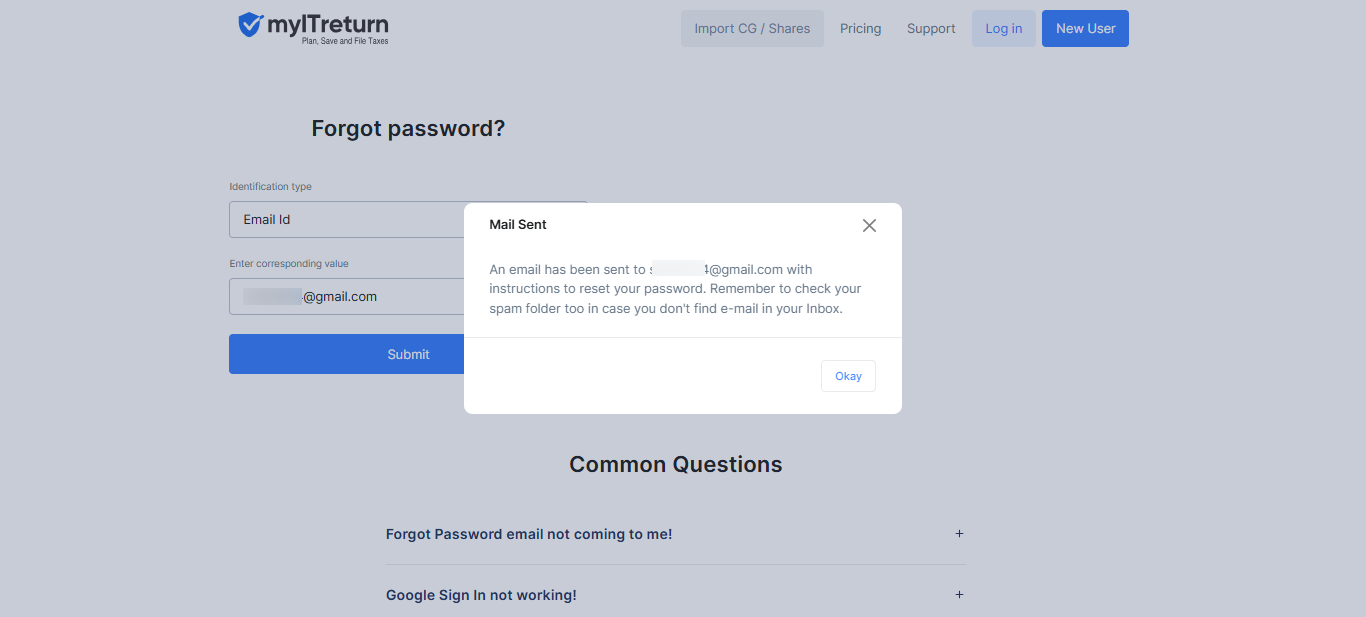Focus the email corresponding value input field
The height and width of the screenshot is (617, 1366).
(346, 297)
